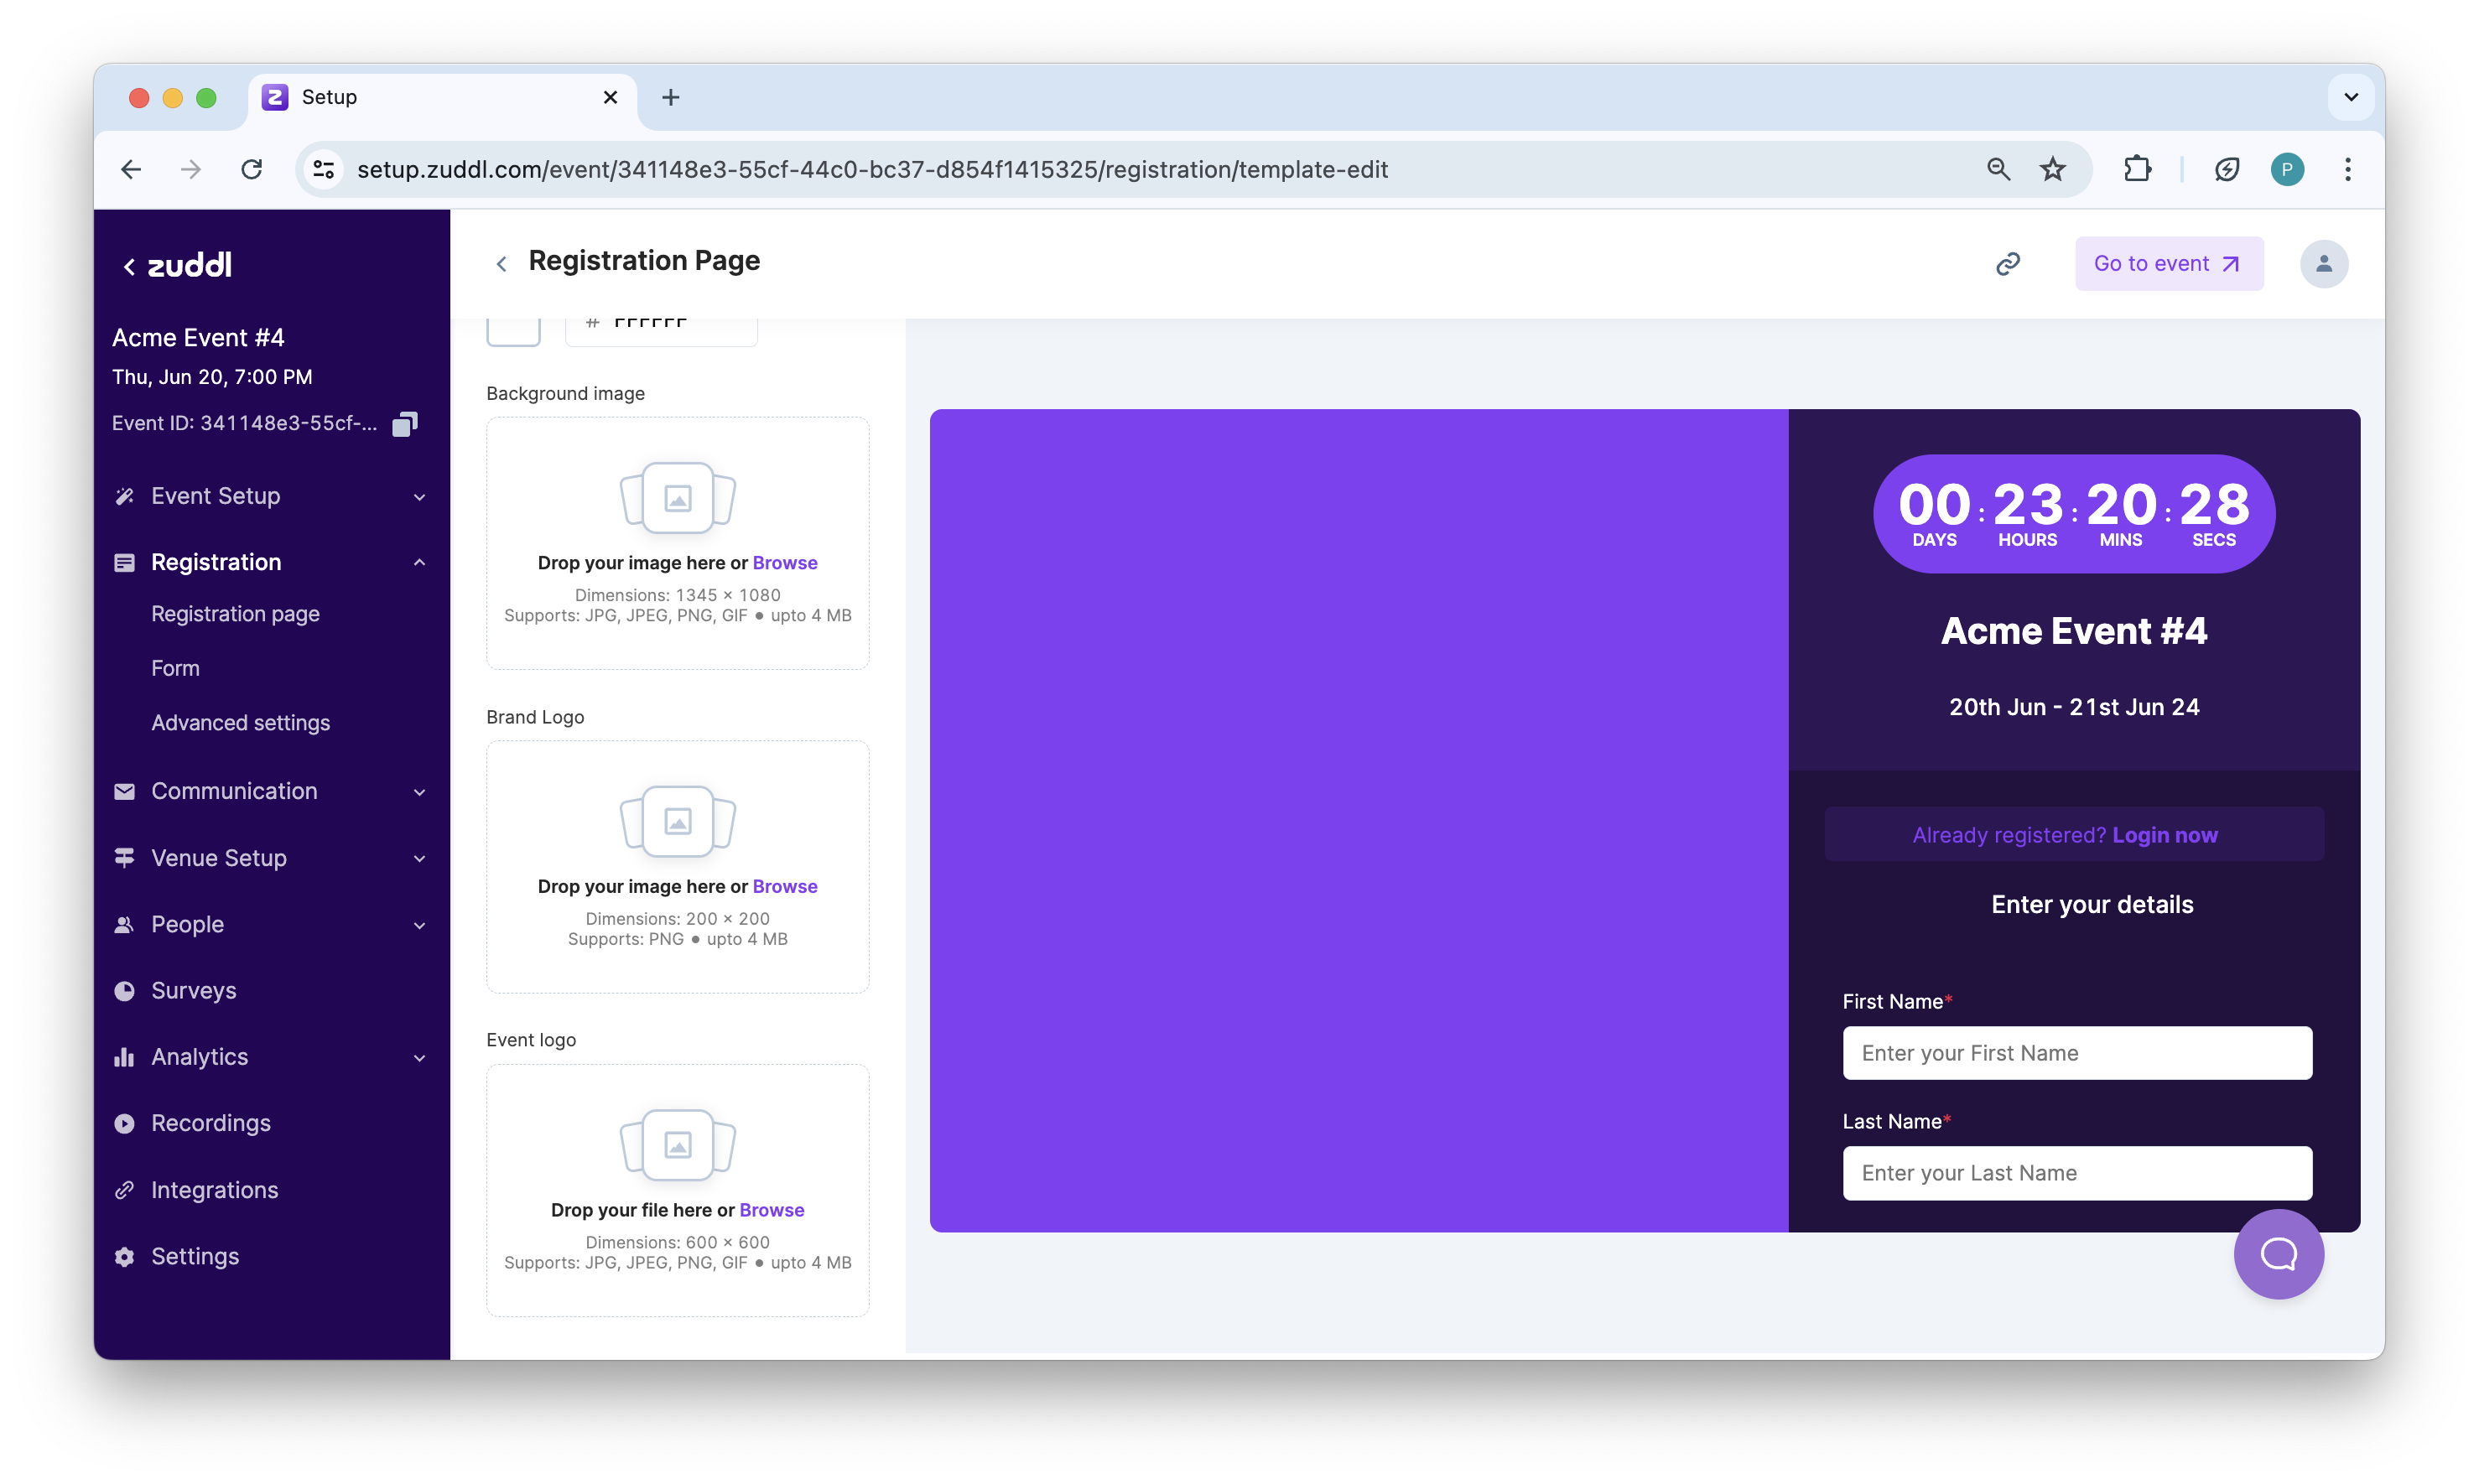Browse for a Brand Logo image

pos(784,886)
